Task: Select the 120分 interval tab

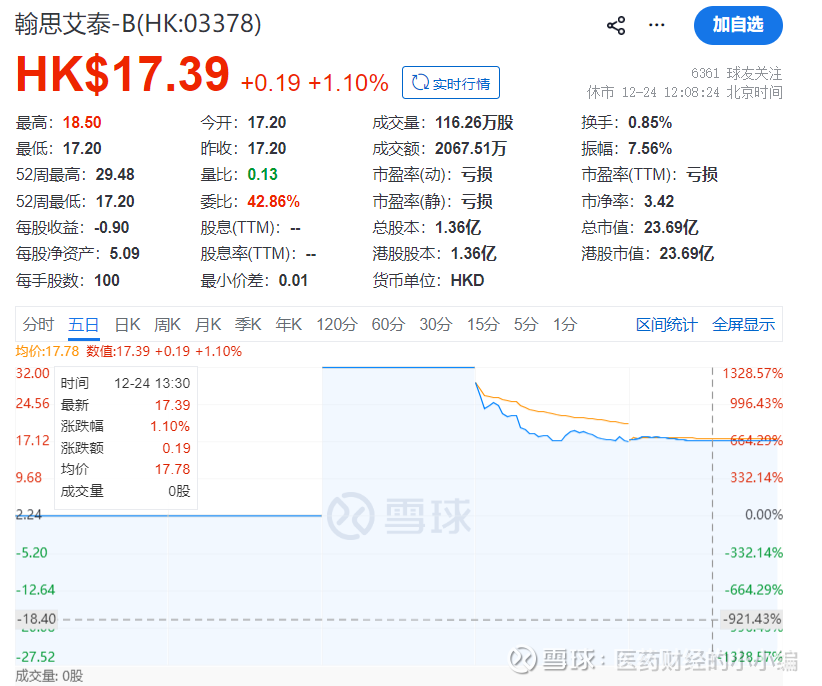Action: pyautogui.click(x=336, y=324)
